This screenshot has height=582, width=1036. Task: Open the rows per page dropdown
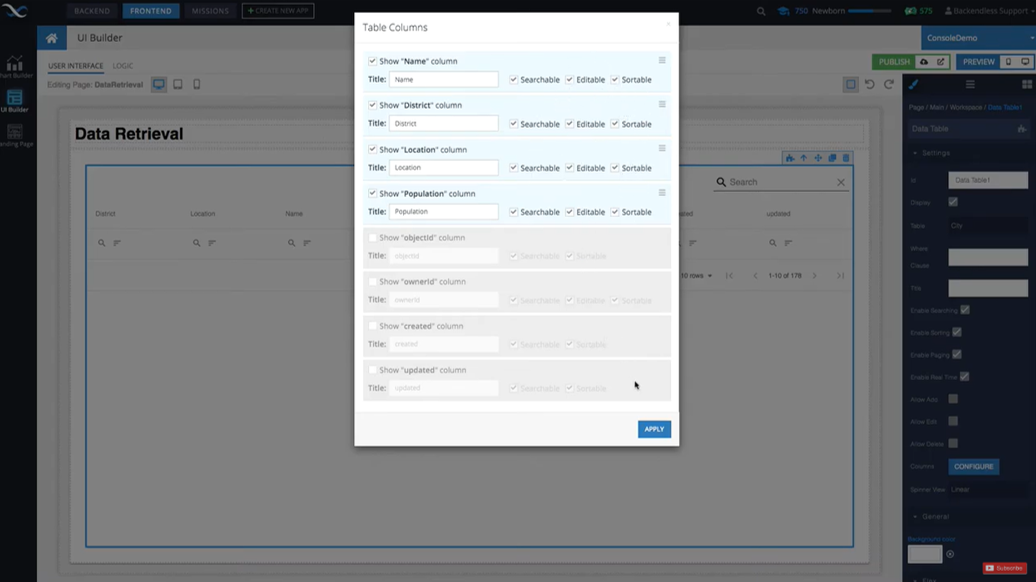tap(697, 276)
